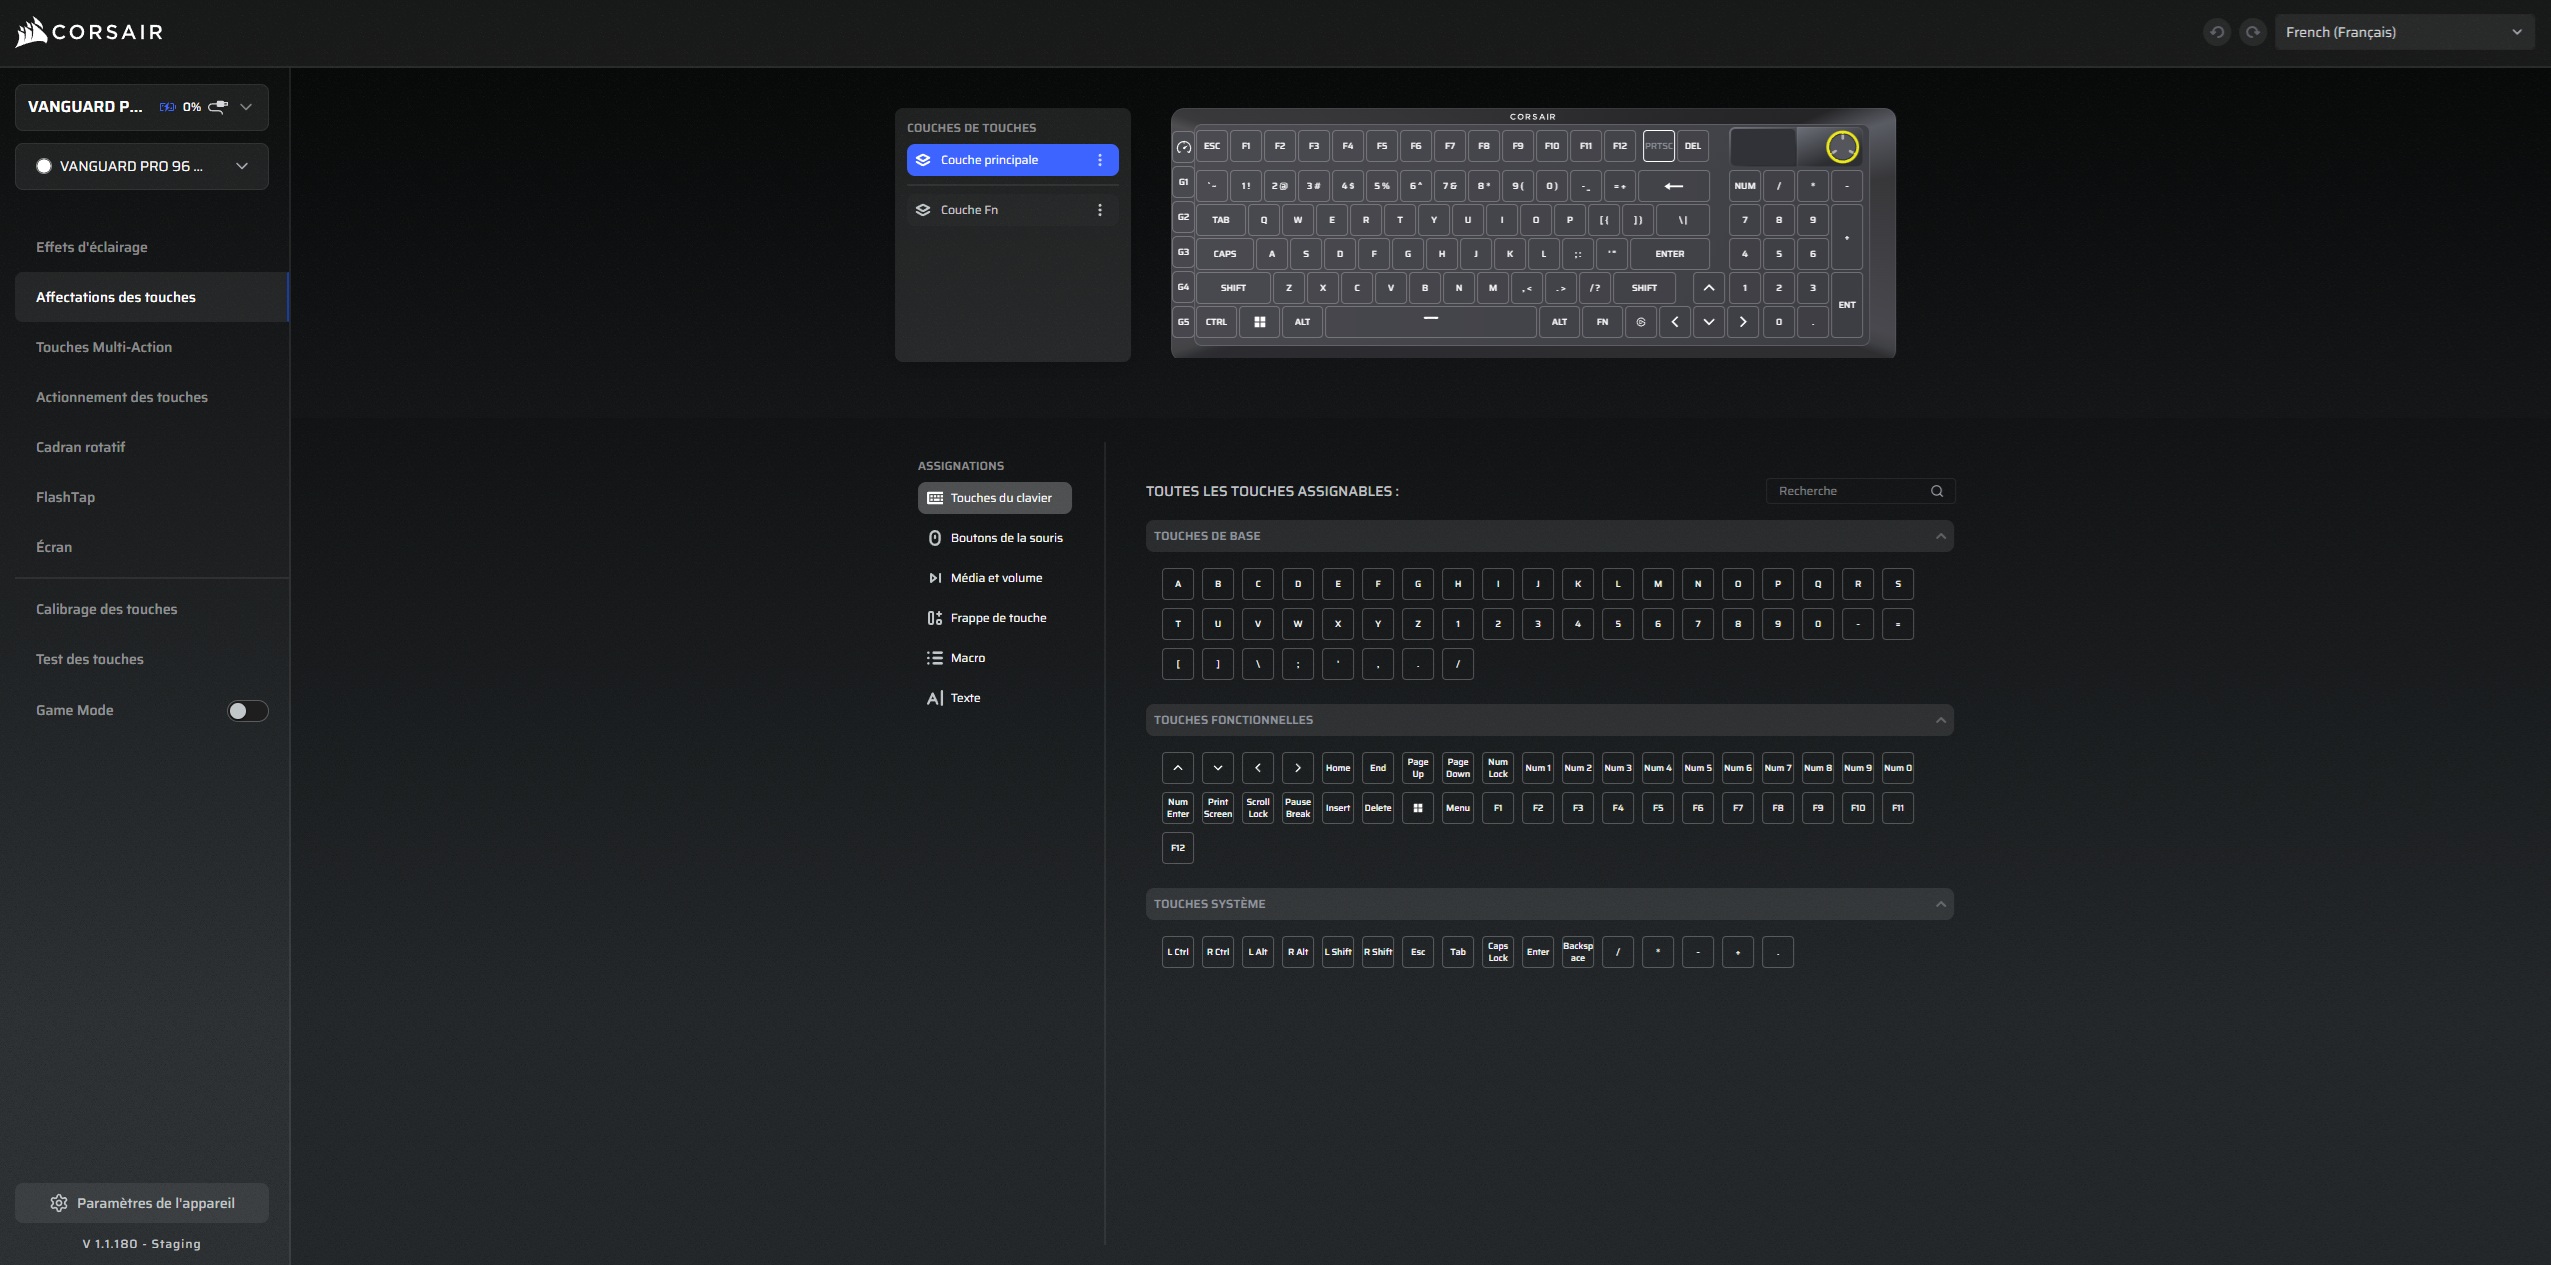Choose the Macro assignment category
The width and height of the screenshot is (2551, 1265).
tap(967, 658)
